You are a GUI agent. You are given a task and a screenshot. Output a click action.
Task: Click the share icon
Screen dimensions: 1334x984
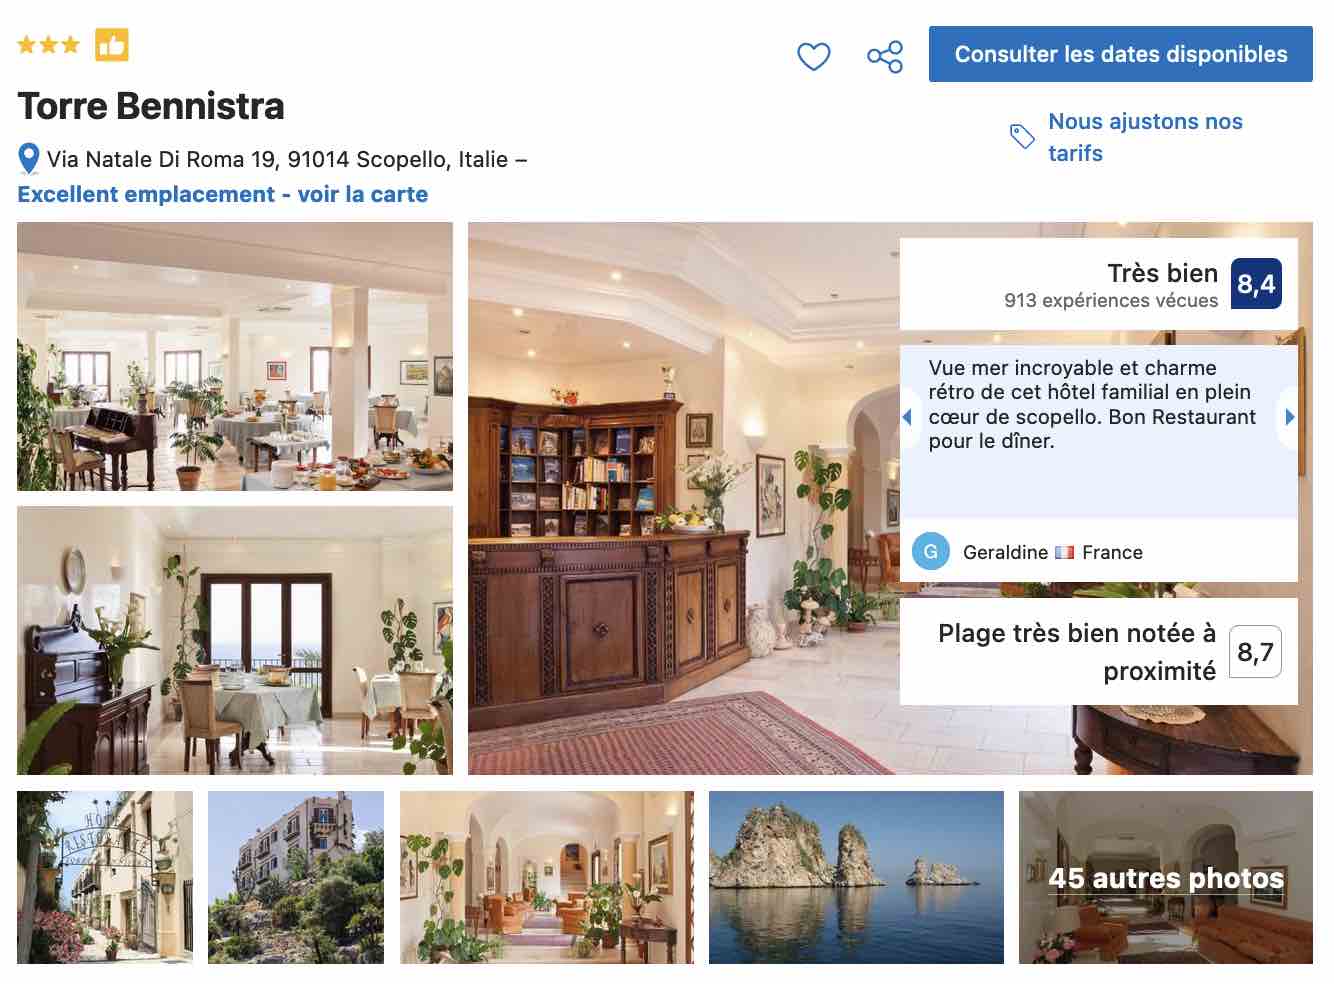[x=885, y=56]
